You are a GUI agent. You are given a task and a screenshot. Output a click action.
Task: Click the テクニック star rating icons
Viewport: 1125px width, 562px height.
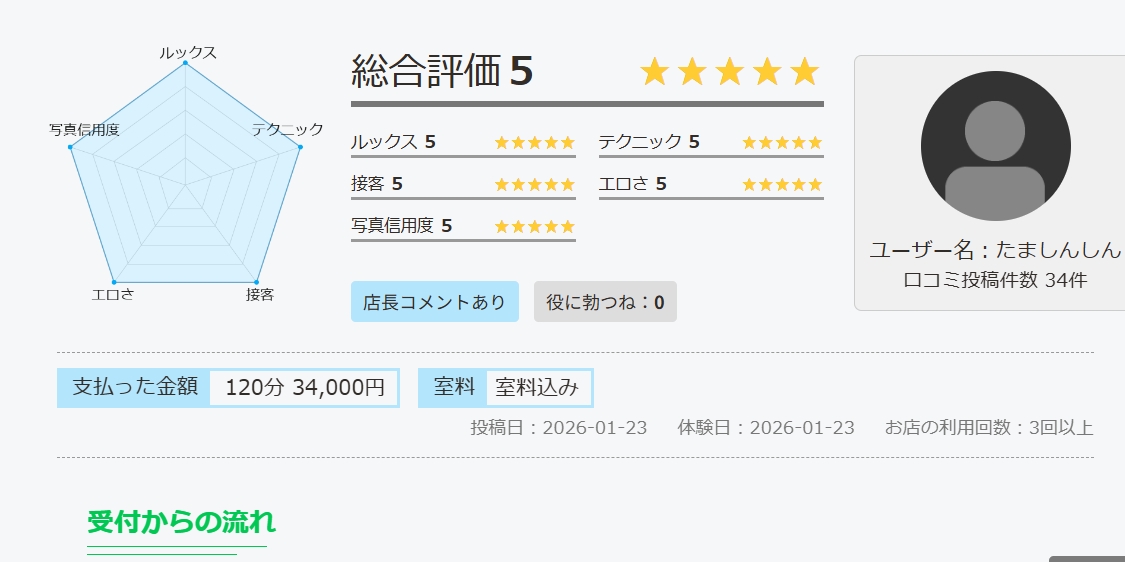781,142
